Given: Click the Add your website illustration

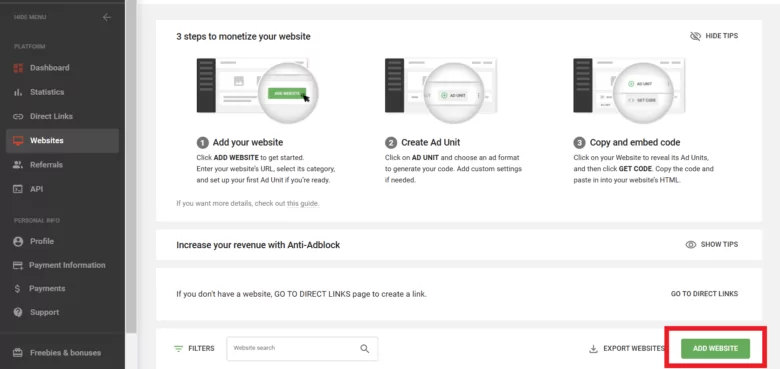Looking at the screenshot, I should (x=258, y=91).
